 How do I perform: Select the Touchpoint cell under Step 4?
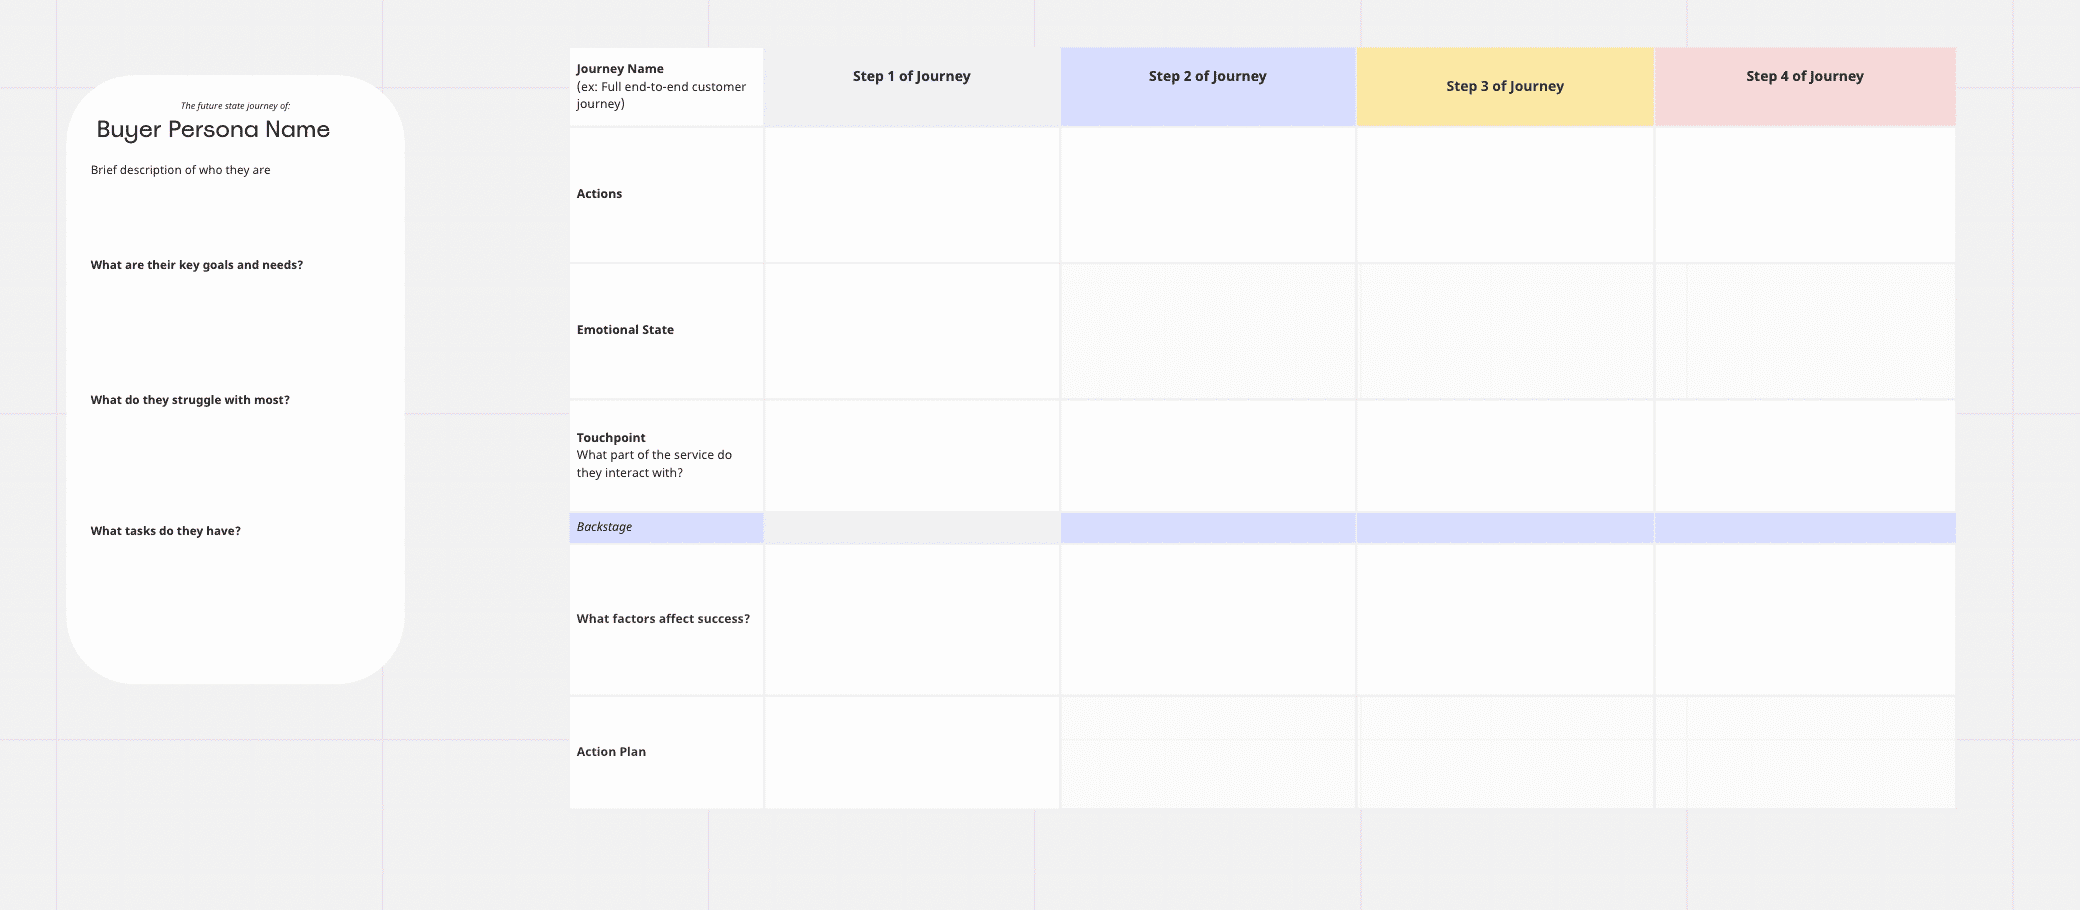[x=1805, y=456]
